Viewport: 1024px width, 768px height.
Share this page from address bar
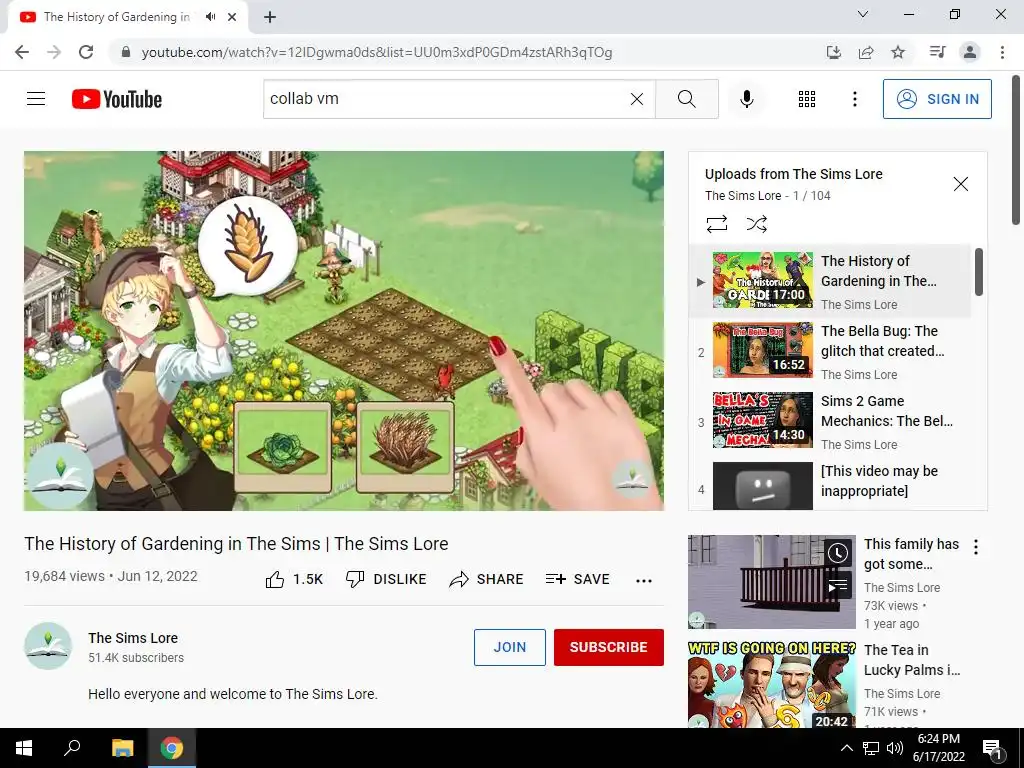(866, 52)
